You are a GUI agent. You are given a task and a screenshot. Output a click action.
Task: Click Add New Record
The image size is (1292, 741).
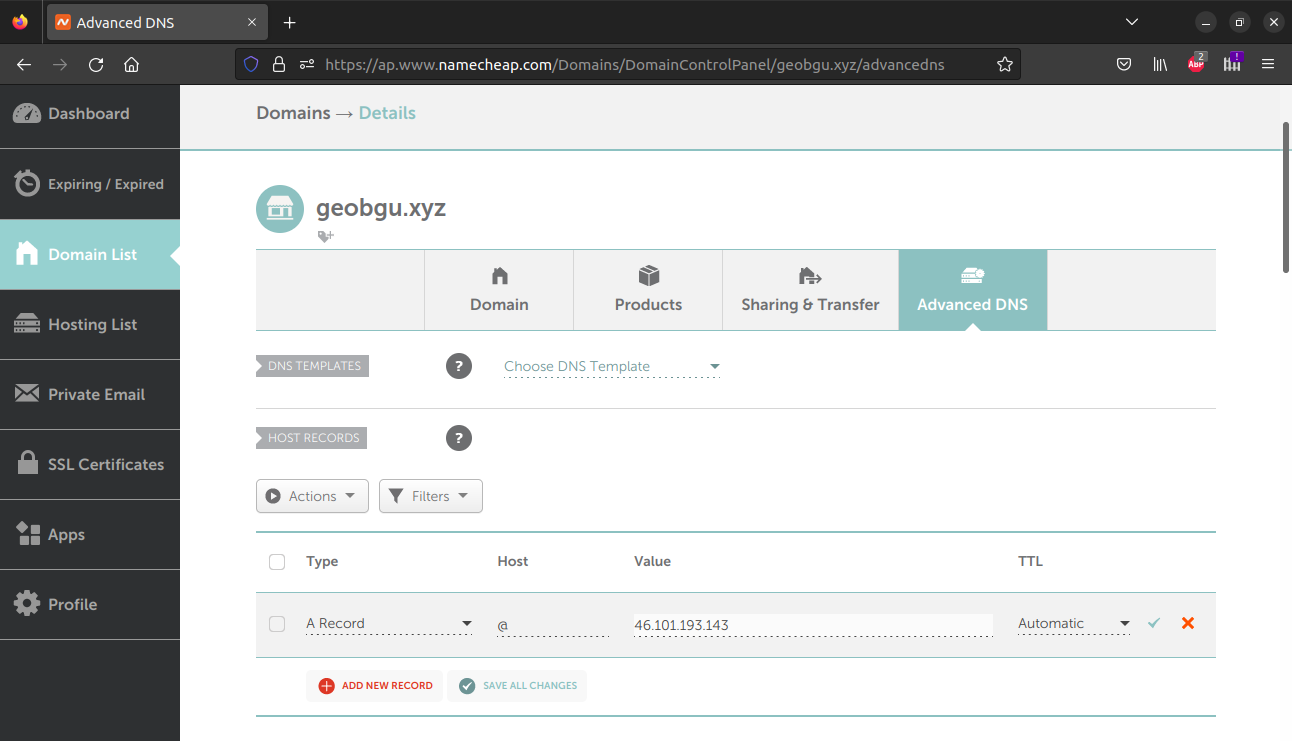375,686
